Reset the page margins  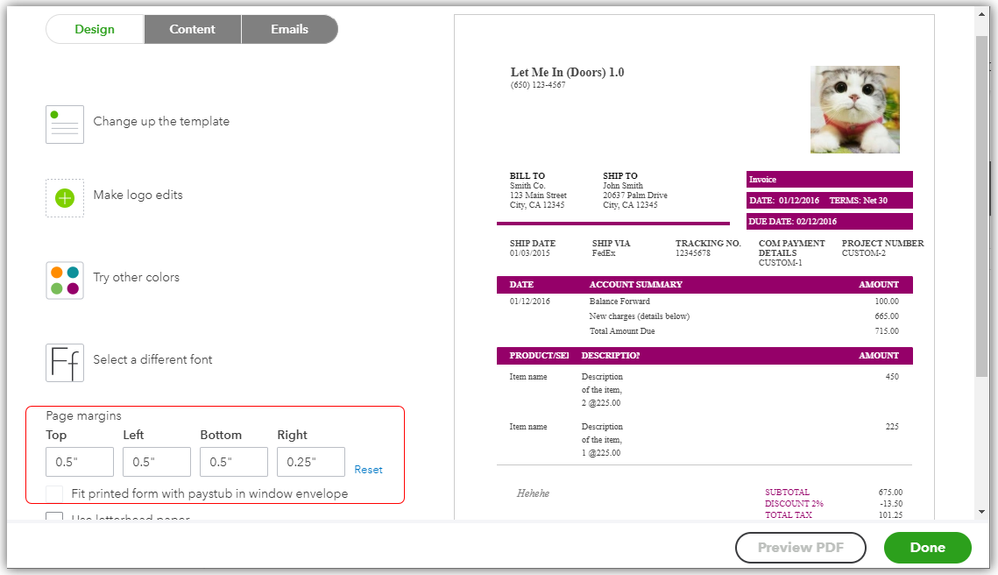368,469
